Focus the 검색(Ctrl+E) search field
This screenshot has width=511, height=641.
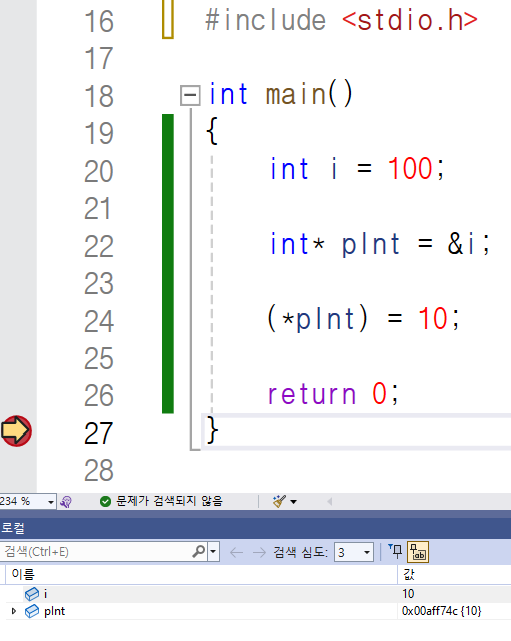click(96, 552)
